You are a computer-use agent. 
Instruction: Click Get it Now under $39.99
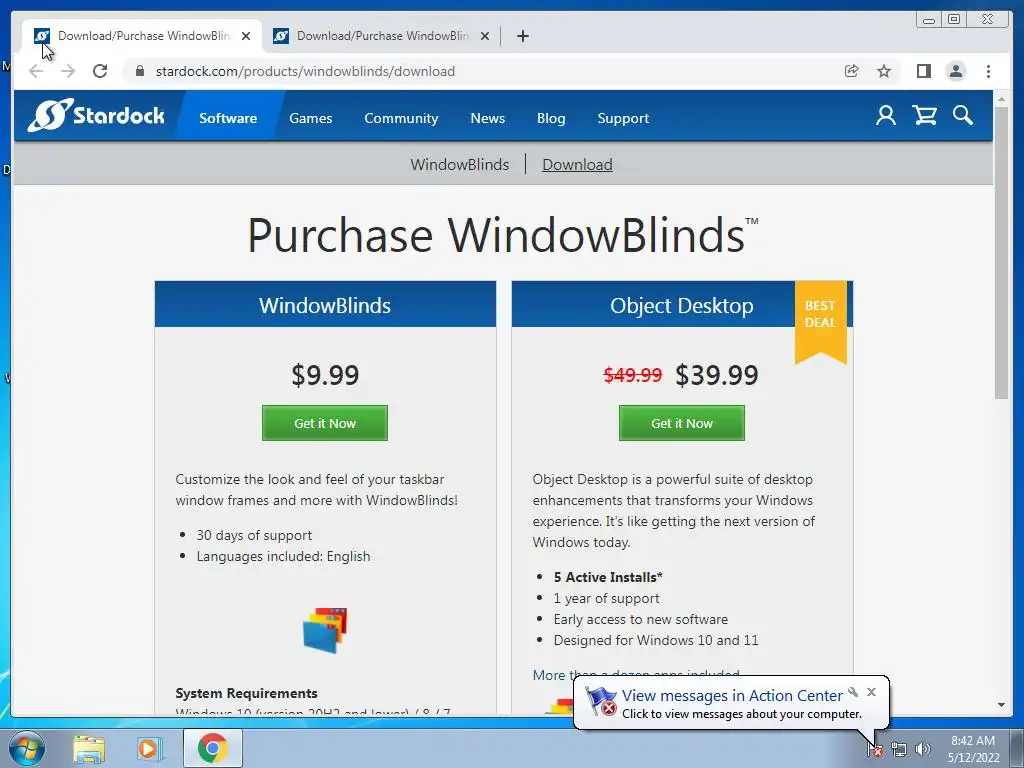682,423
